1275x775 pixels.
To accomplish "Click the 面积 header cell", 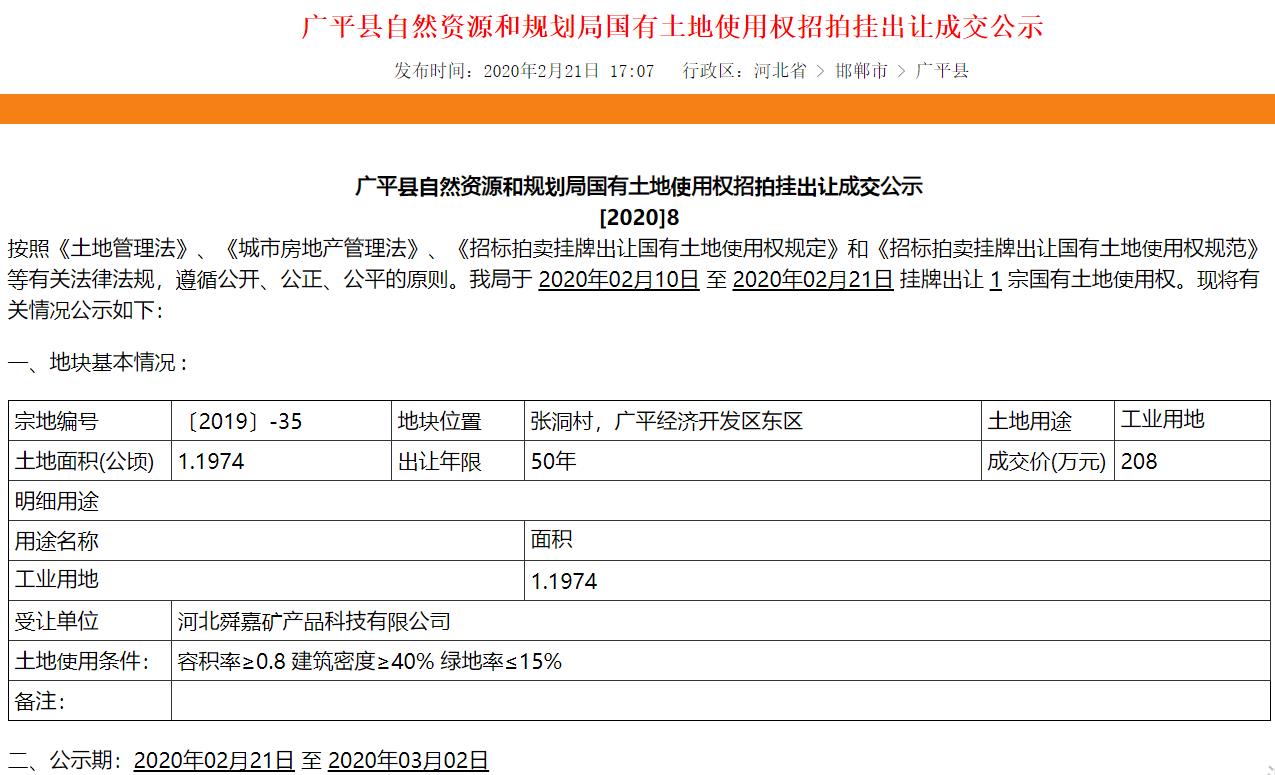I will tap(897, 541).
